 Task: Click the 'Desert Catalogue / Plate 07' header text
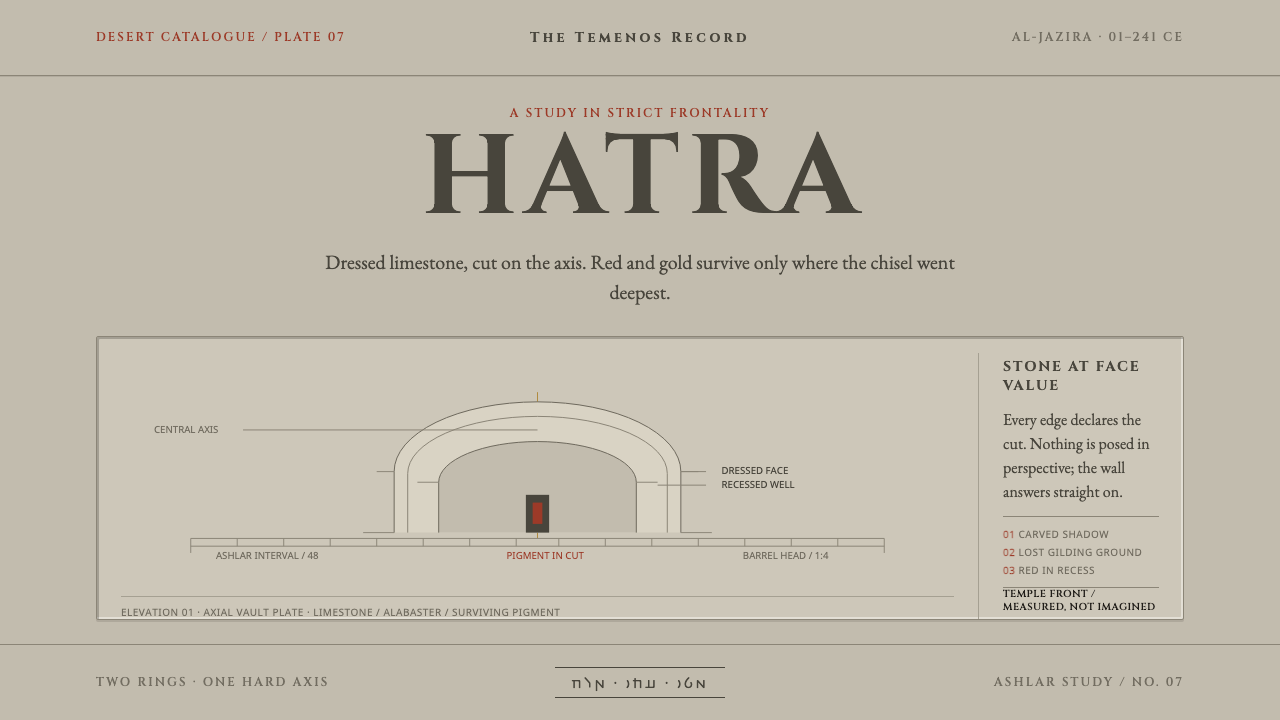click(x=220, y=37)
